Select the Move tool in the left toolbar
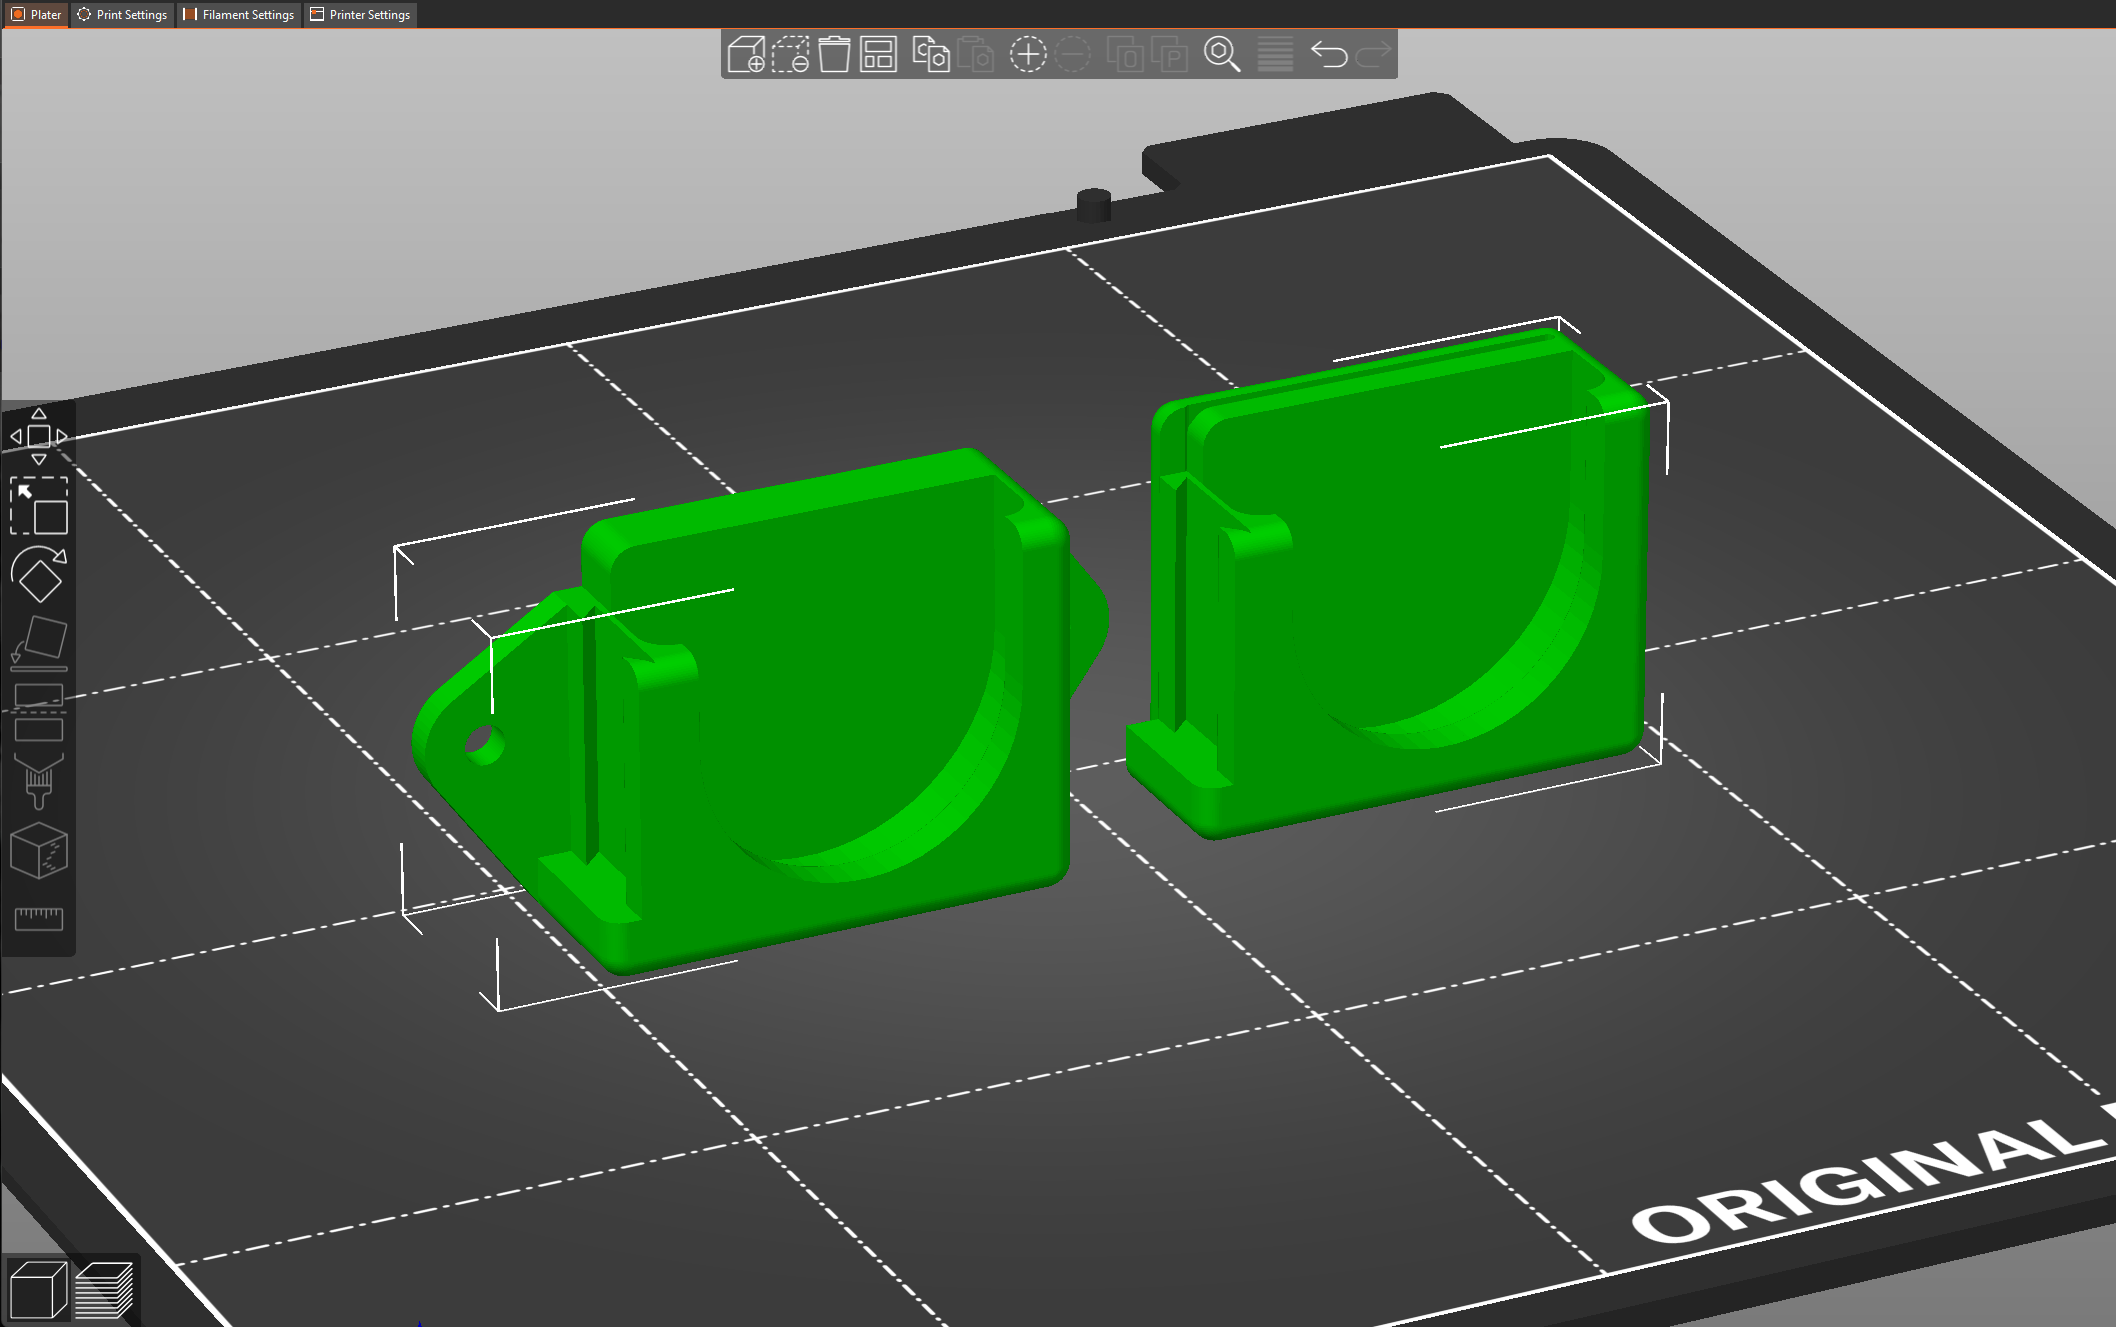 39,436
